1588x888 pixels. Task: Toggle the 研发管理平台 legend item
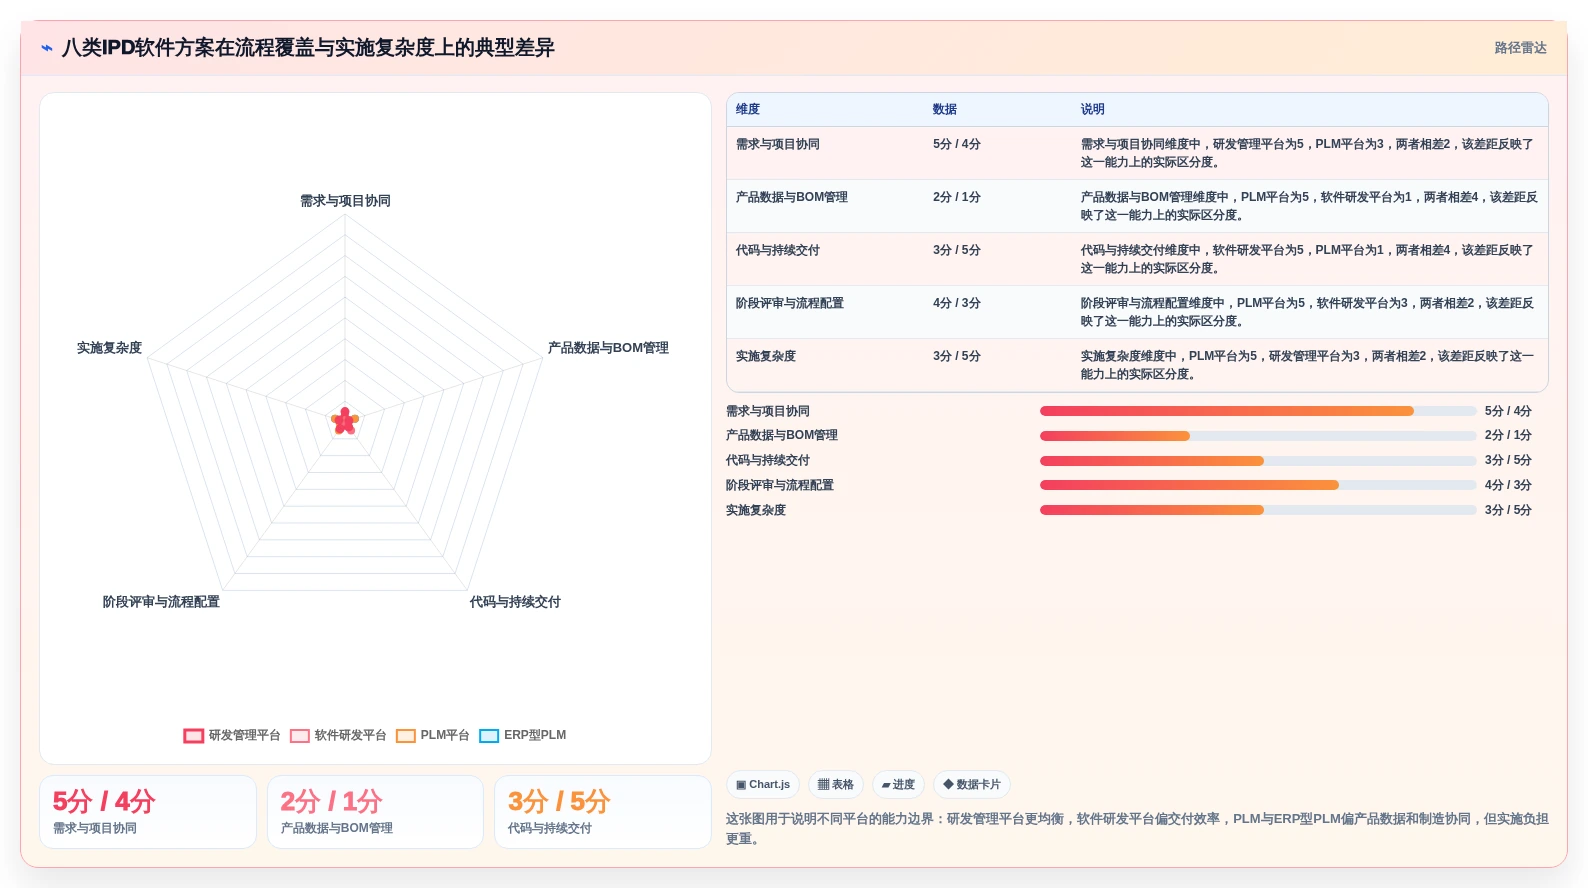232,735
